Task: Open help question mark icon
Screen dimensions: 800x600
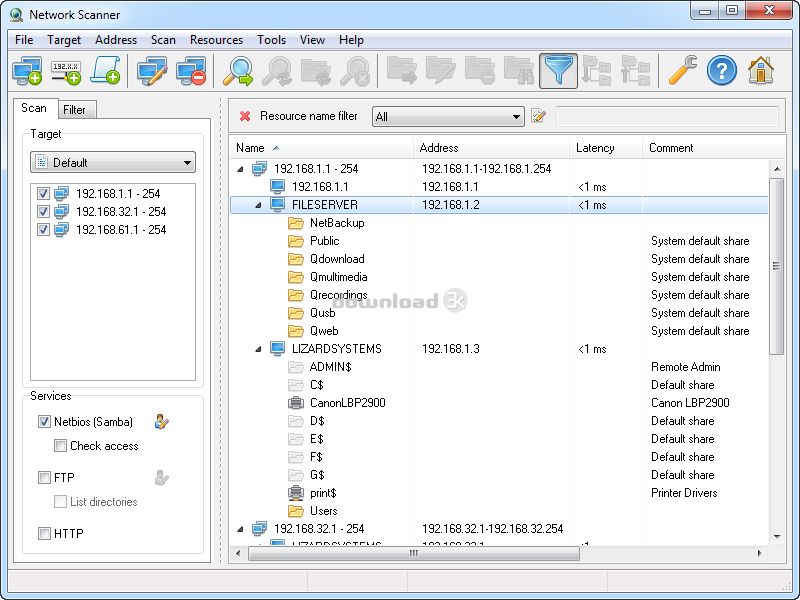Action: coord(721,71)
